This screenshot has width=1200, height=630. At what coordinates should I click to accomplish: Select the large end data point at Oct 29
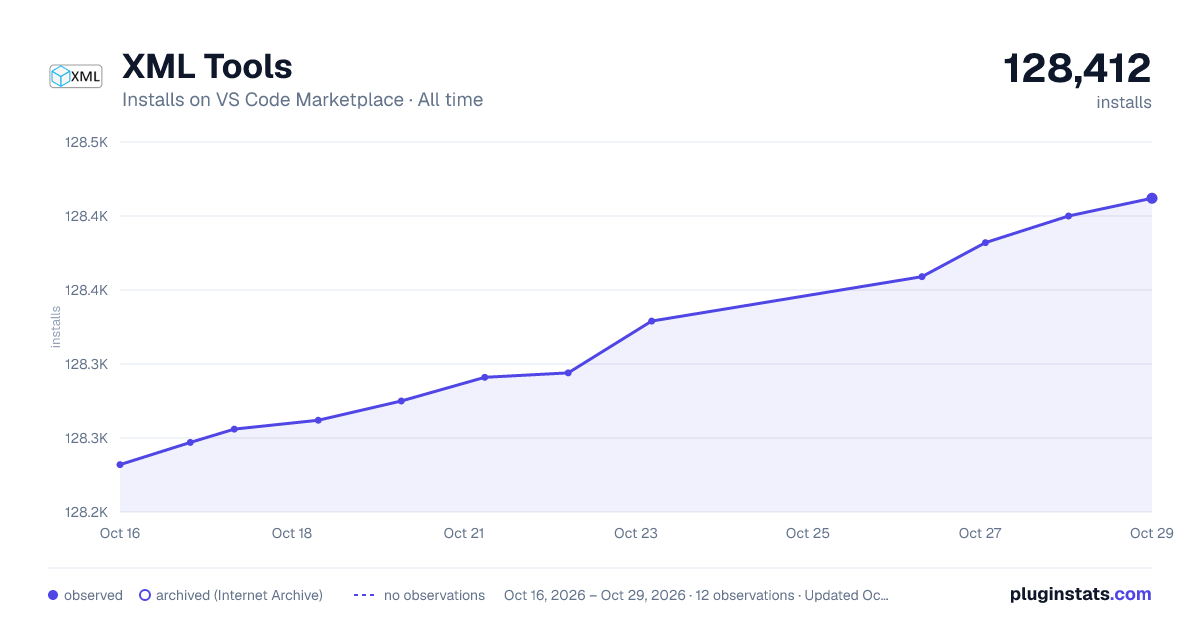[1152, 198]
